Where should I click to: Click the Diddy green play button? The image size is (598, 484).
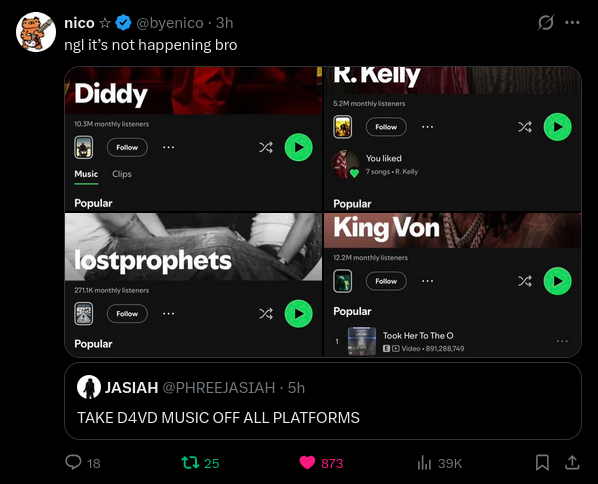tap(298, 147)
